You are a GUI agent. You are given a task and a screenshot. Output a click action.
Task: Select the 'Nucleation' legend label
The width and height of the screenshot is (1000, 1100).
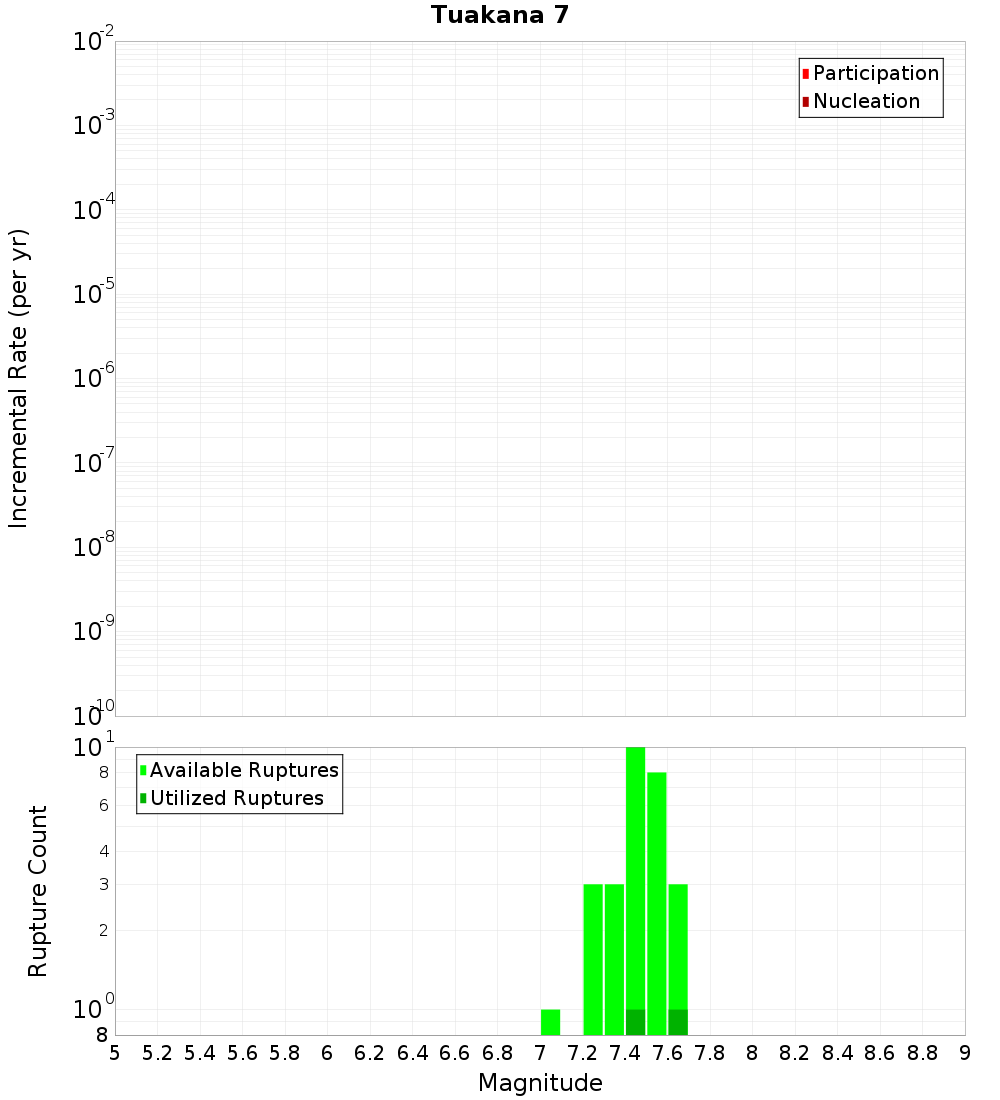point(867,102)
